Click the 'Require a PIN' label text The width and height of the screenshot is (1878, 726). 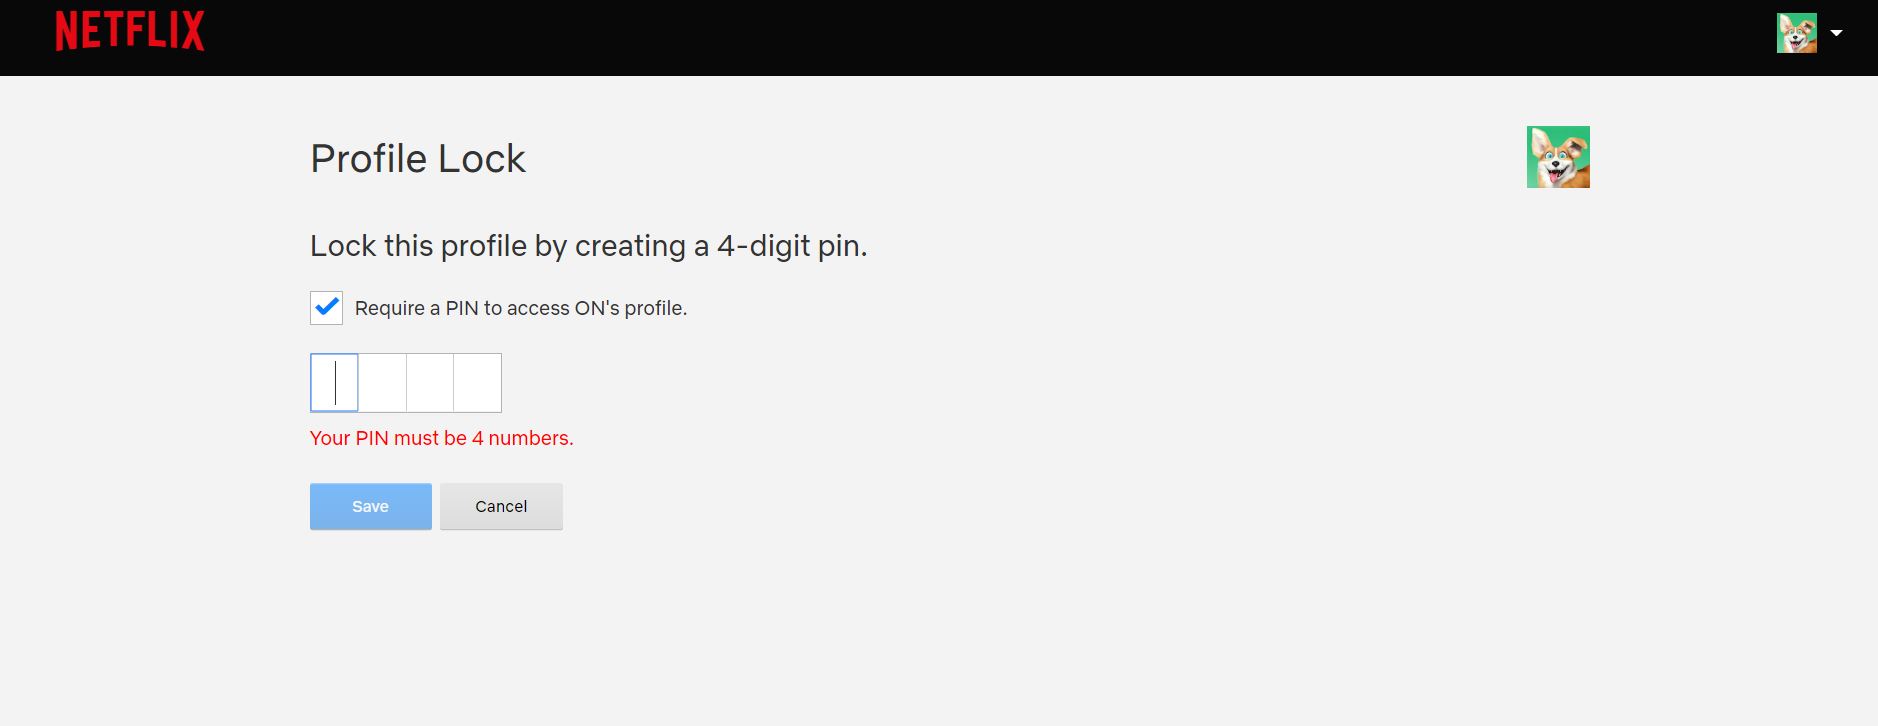(420, 308)
